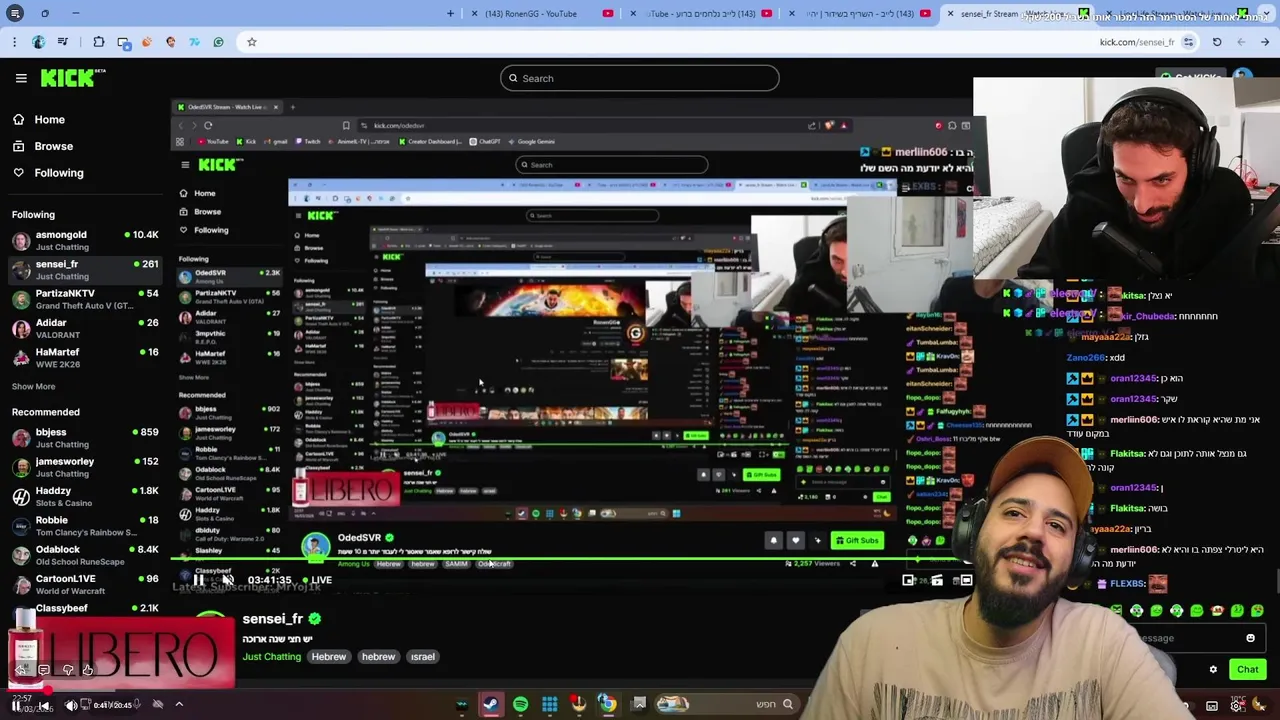The width and height of the screenshot is (1280, 720).
Task: Click the Just Chatting category link
Action: (271, 657)
